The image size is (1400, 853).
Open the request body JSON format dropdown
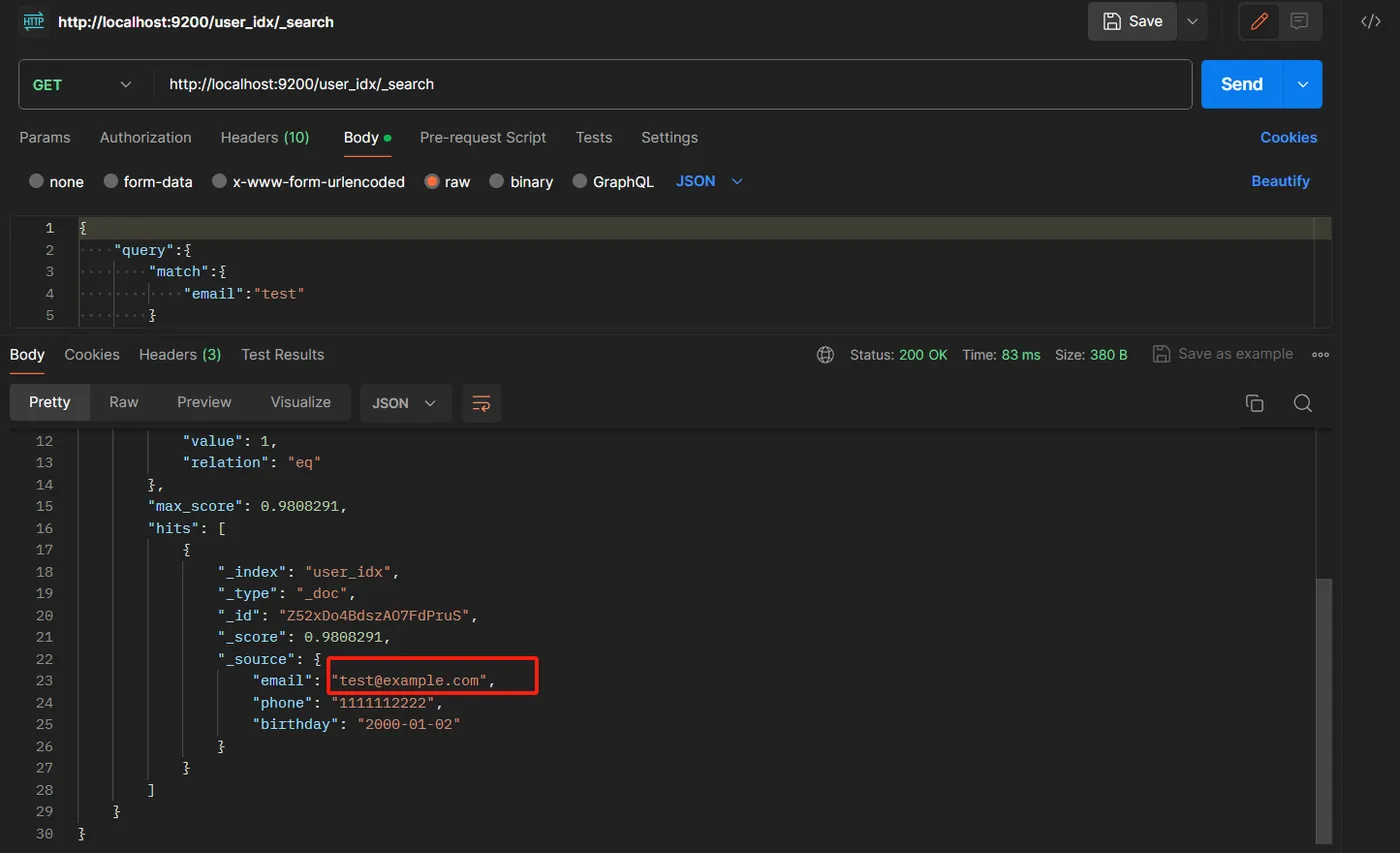pos(710,181)
